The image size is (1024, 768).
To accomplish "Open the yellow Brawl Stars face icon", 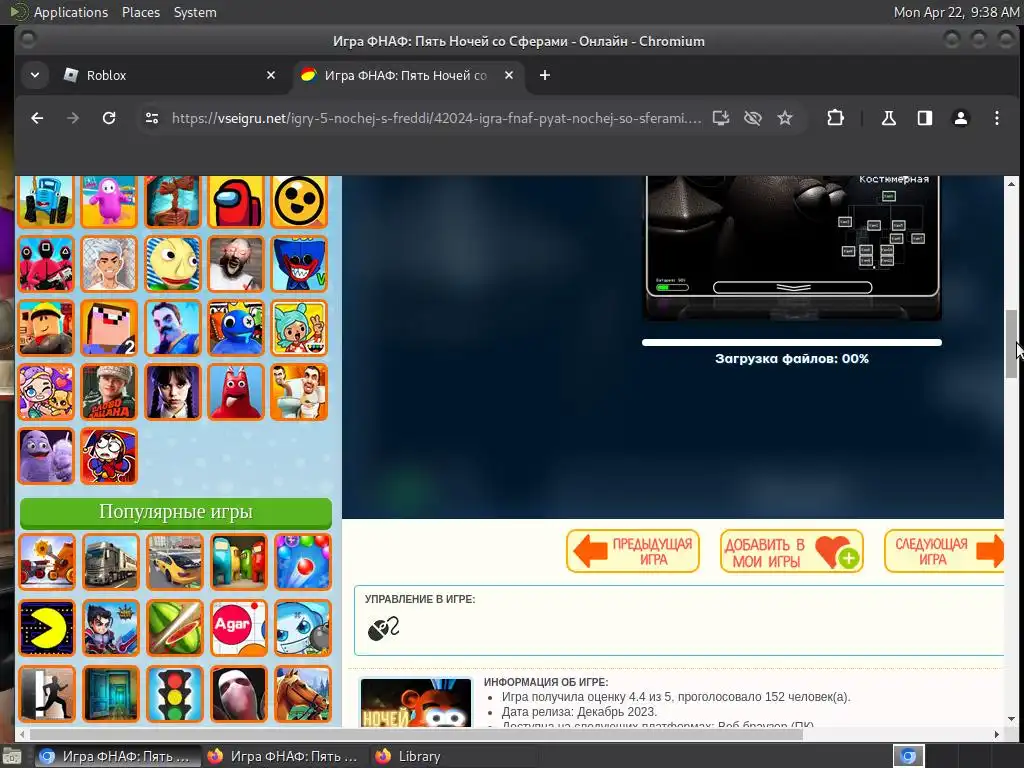I will click(299, 201).
